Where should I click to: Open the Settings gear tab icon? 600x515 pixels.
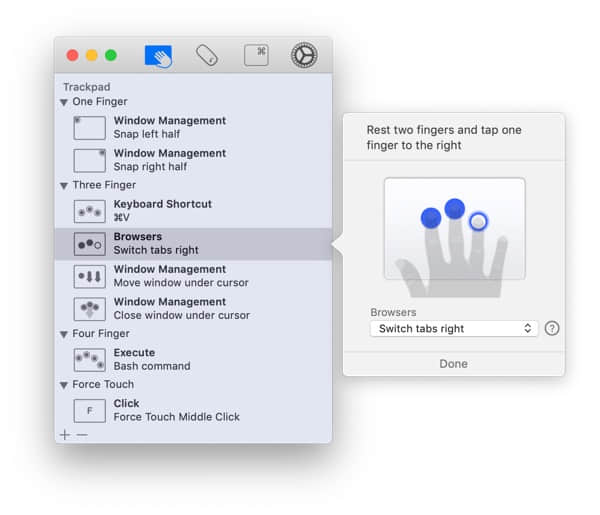304,55
